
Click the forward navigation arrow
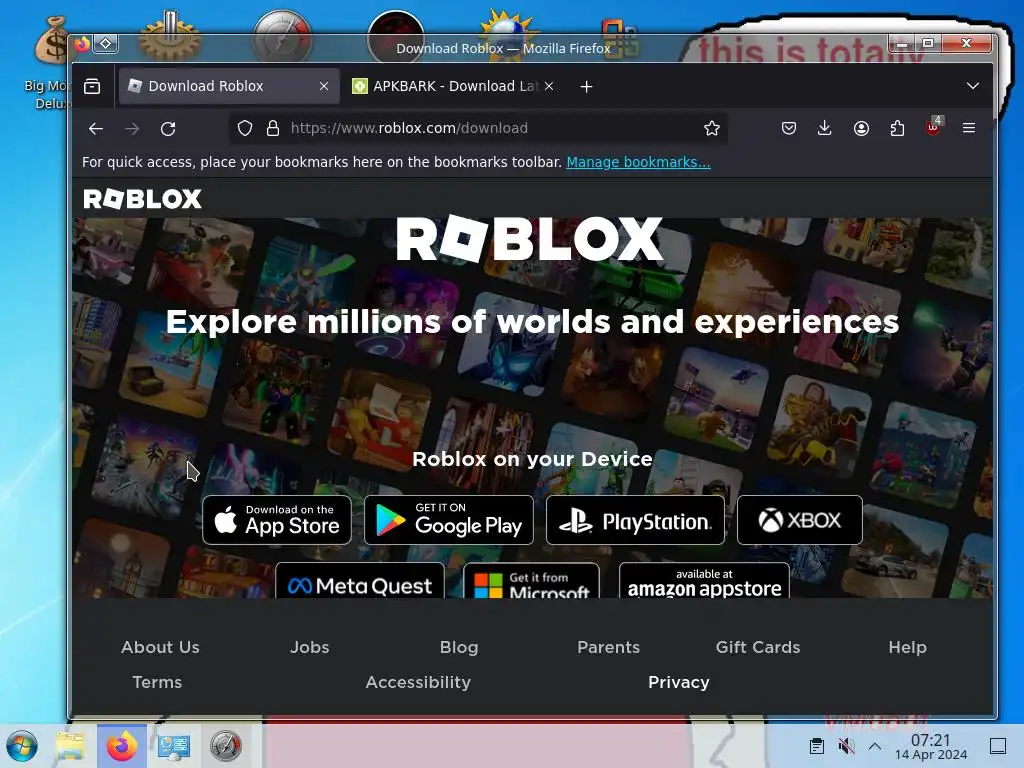point(132,129)
